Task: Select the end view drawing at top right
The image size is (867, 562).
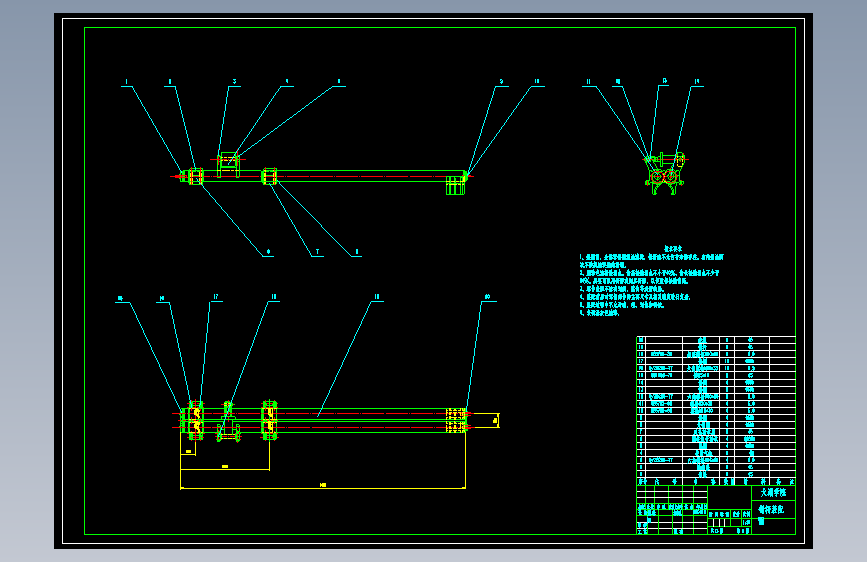Action: [665, 174]
